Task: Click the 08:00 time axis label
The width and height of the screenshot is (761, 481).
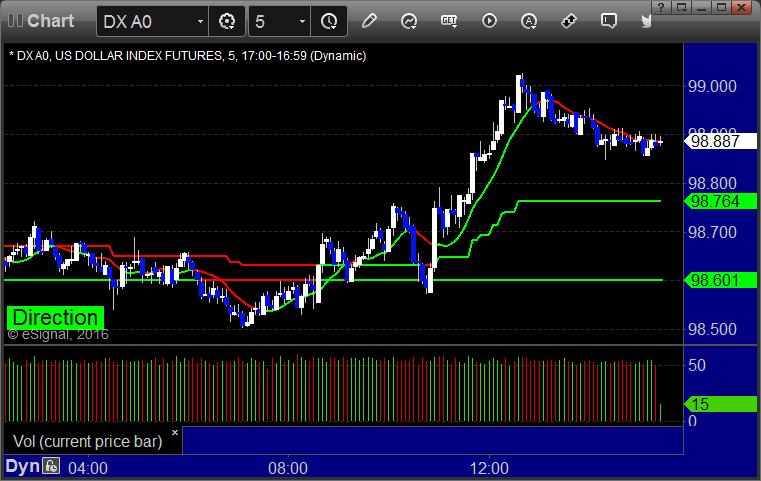Action: [288, 468]
